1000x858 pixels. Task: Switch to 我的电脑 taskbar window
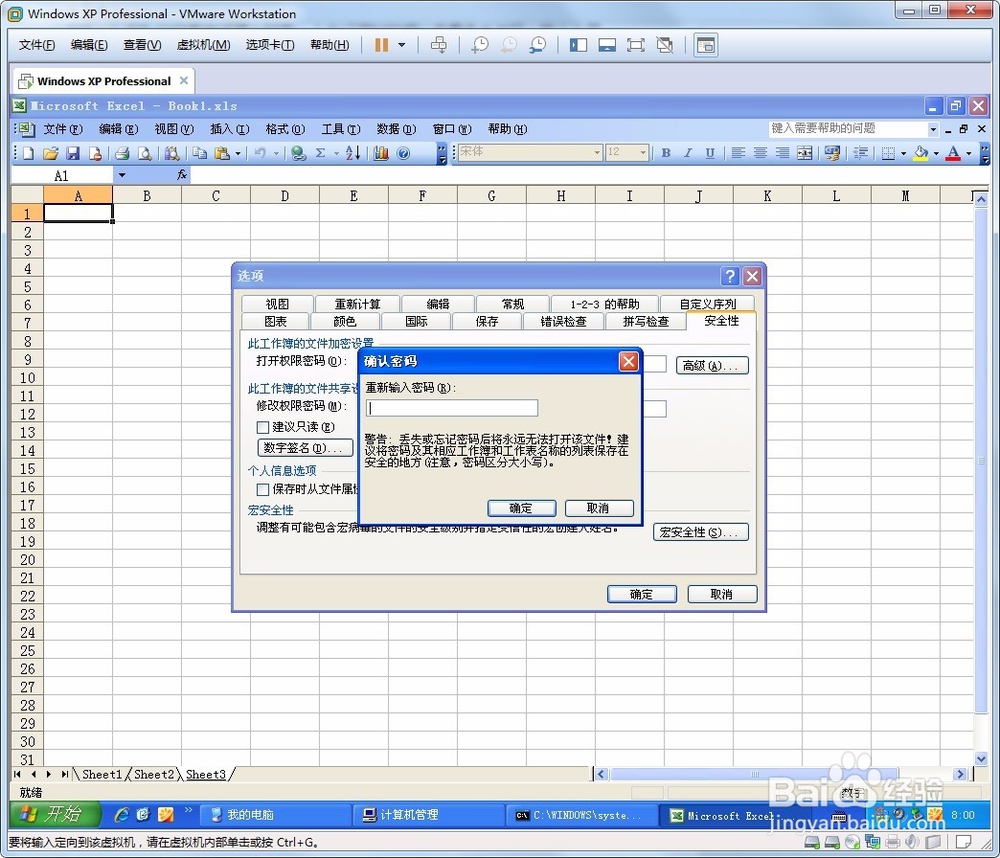[x=275, y=815]
